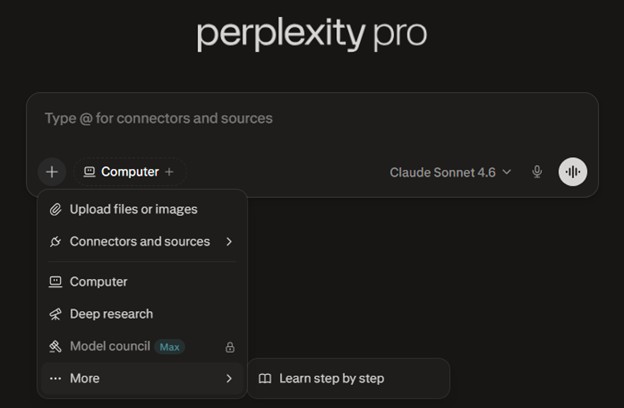Start voice mode with waveform button
The image size is (624, 408).
(573, 172)
